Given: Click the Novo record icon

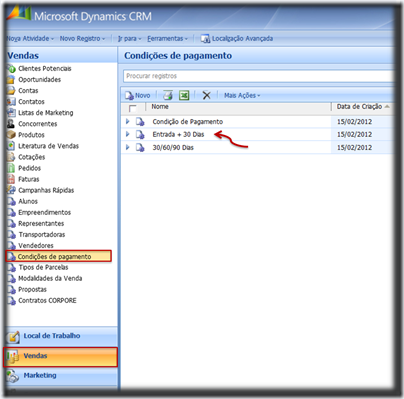Looking at the screenshot, I should [x=129, y=96].
